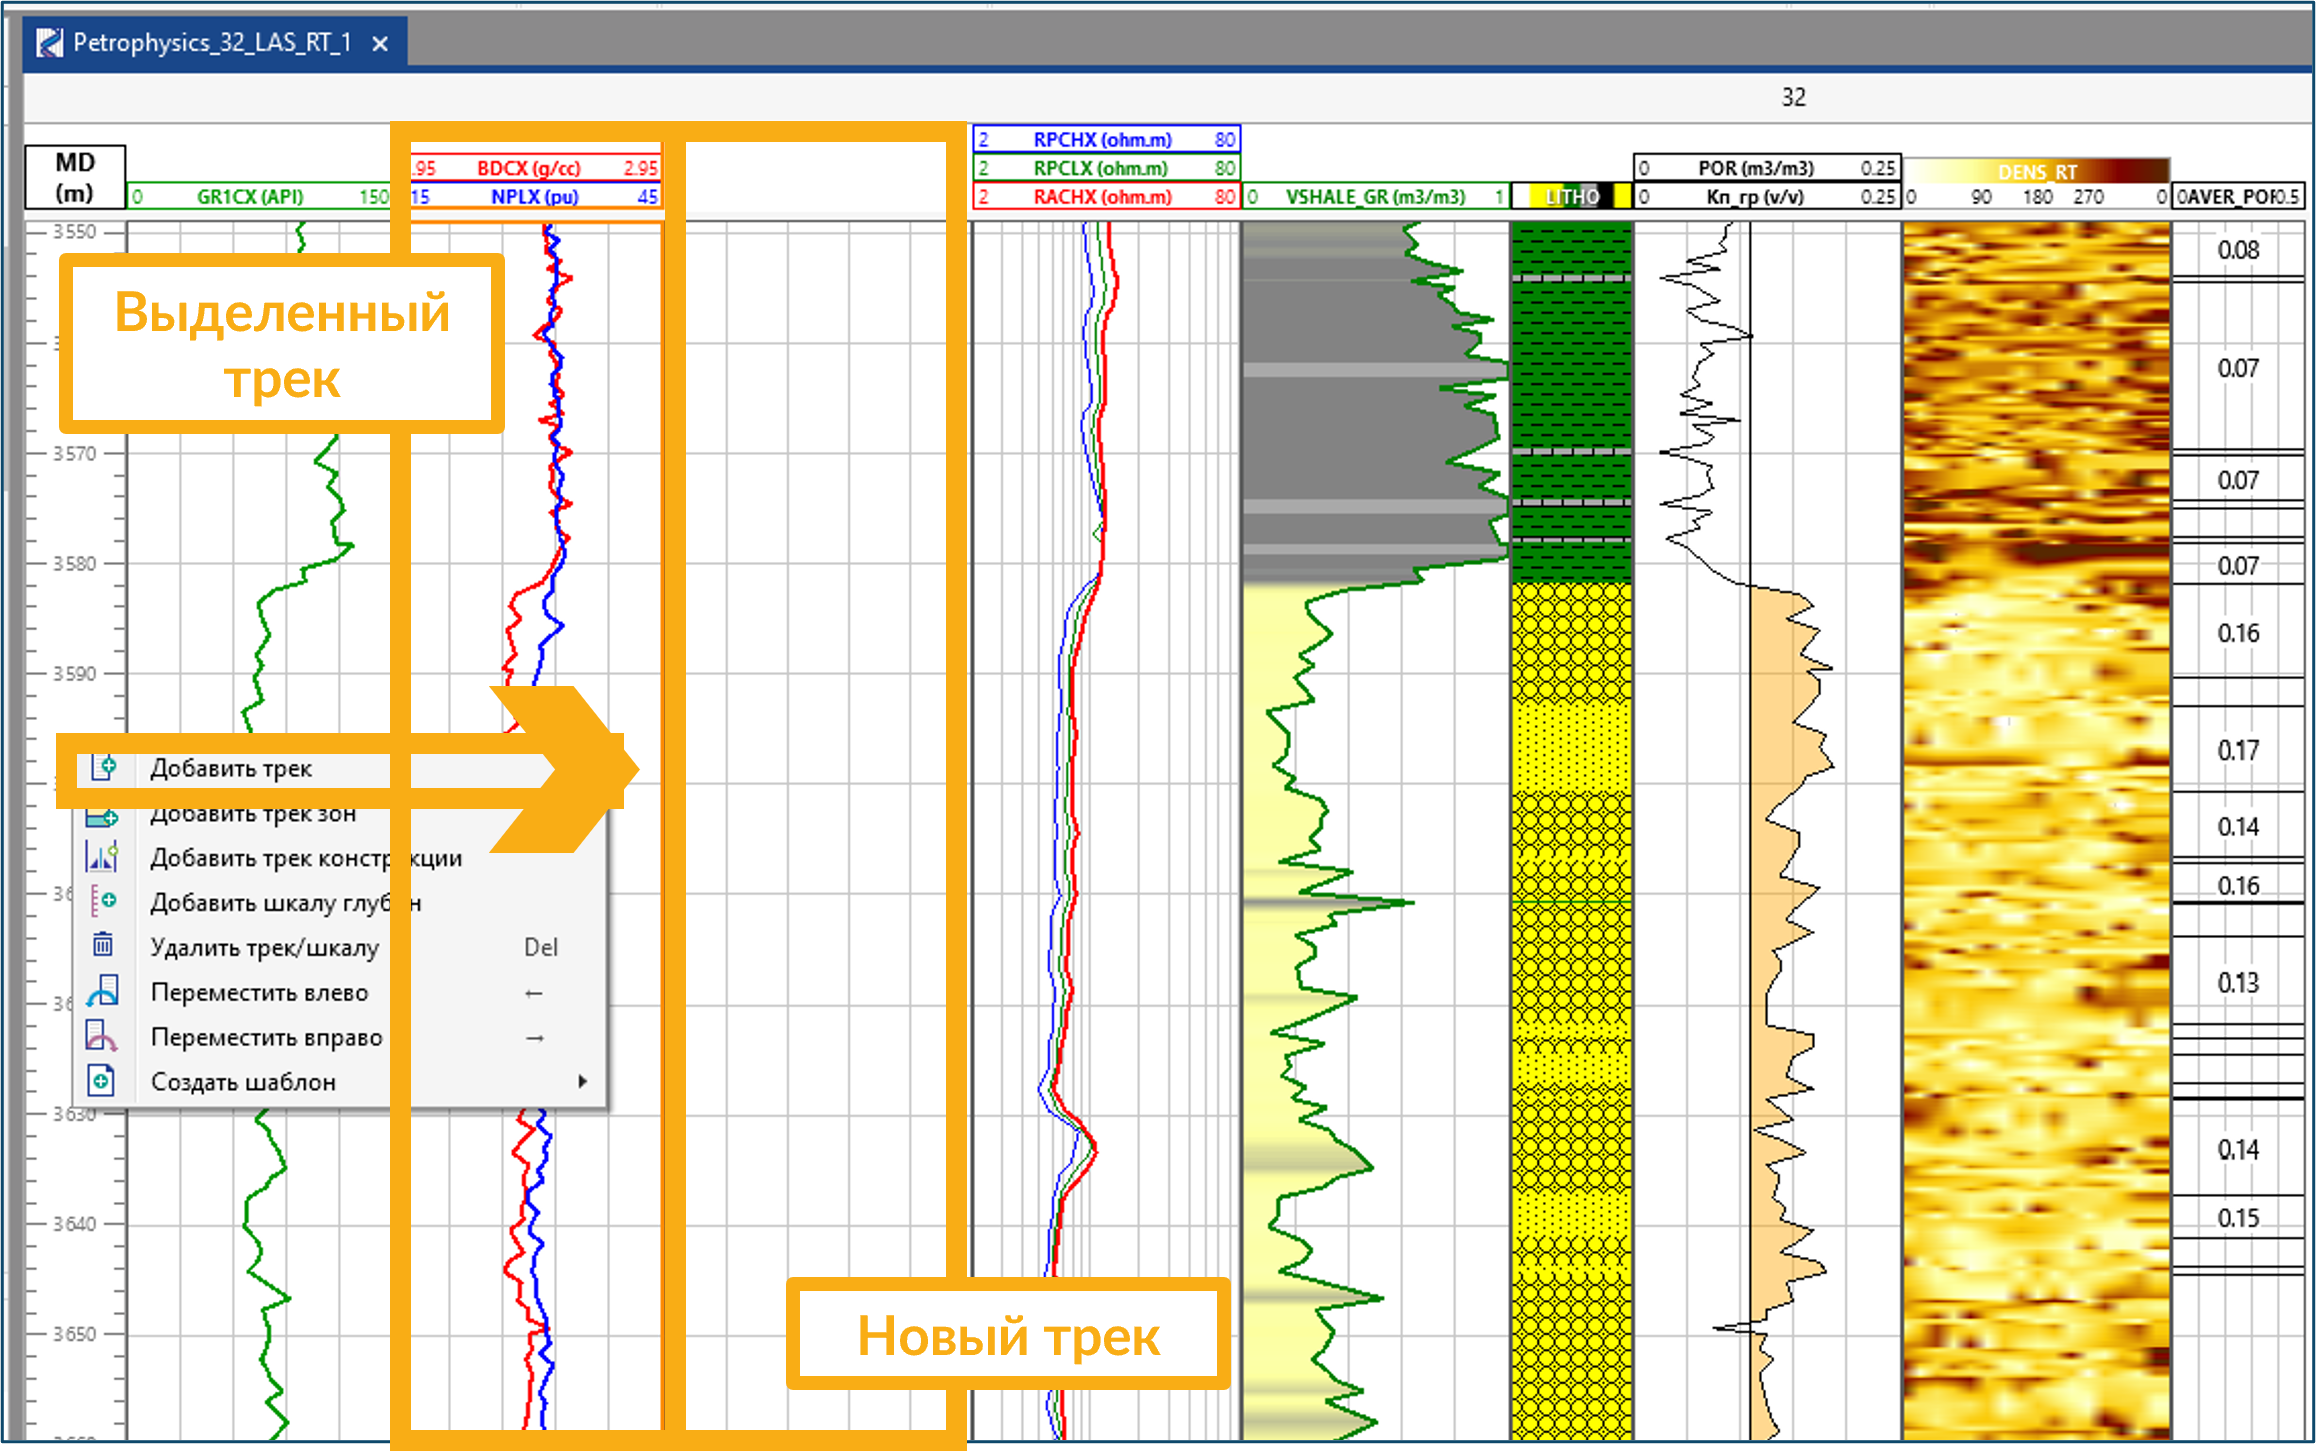Click the move left icon
2316x1451 pixels.
tap(103, 991)
